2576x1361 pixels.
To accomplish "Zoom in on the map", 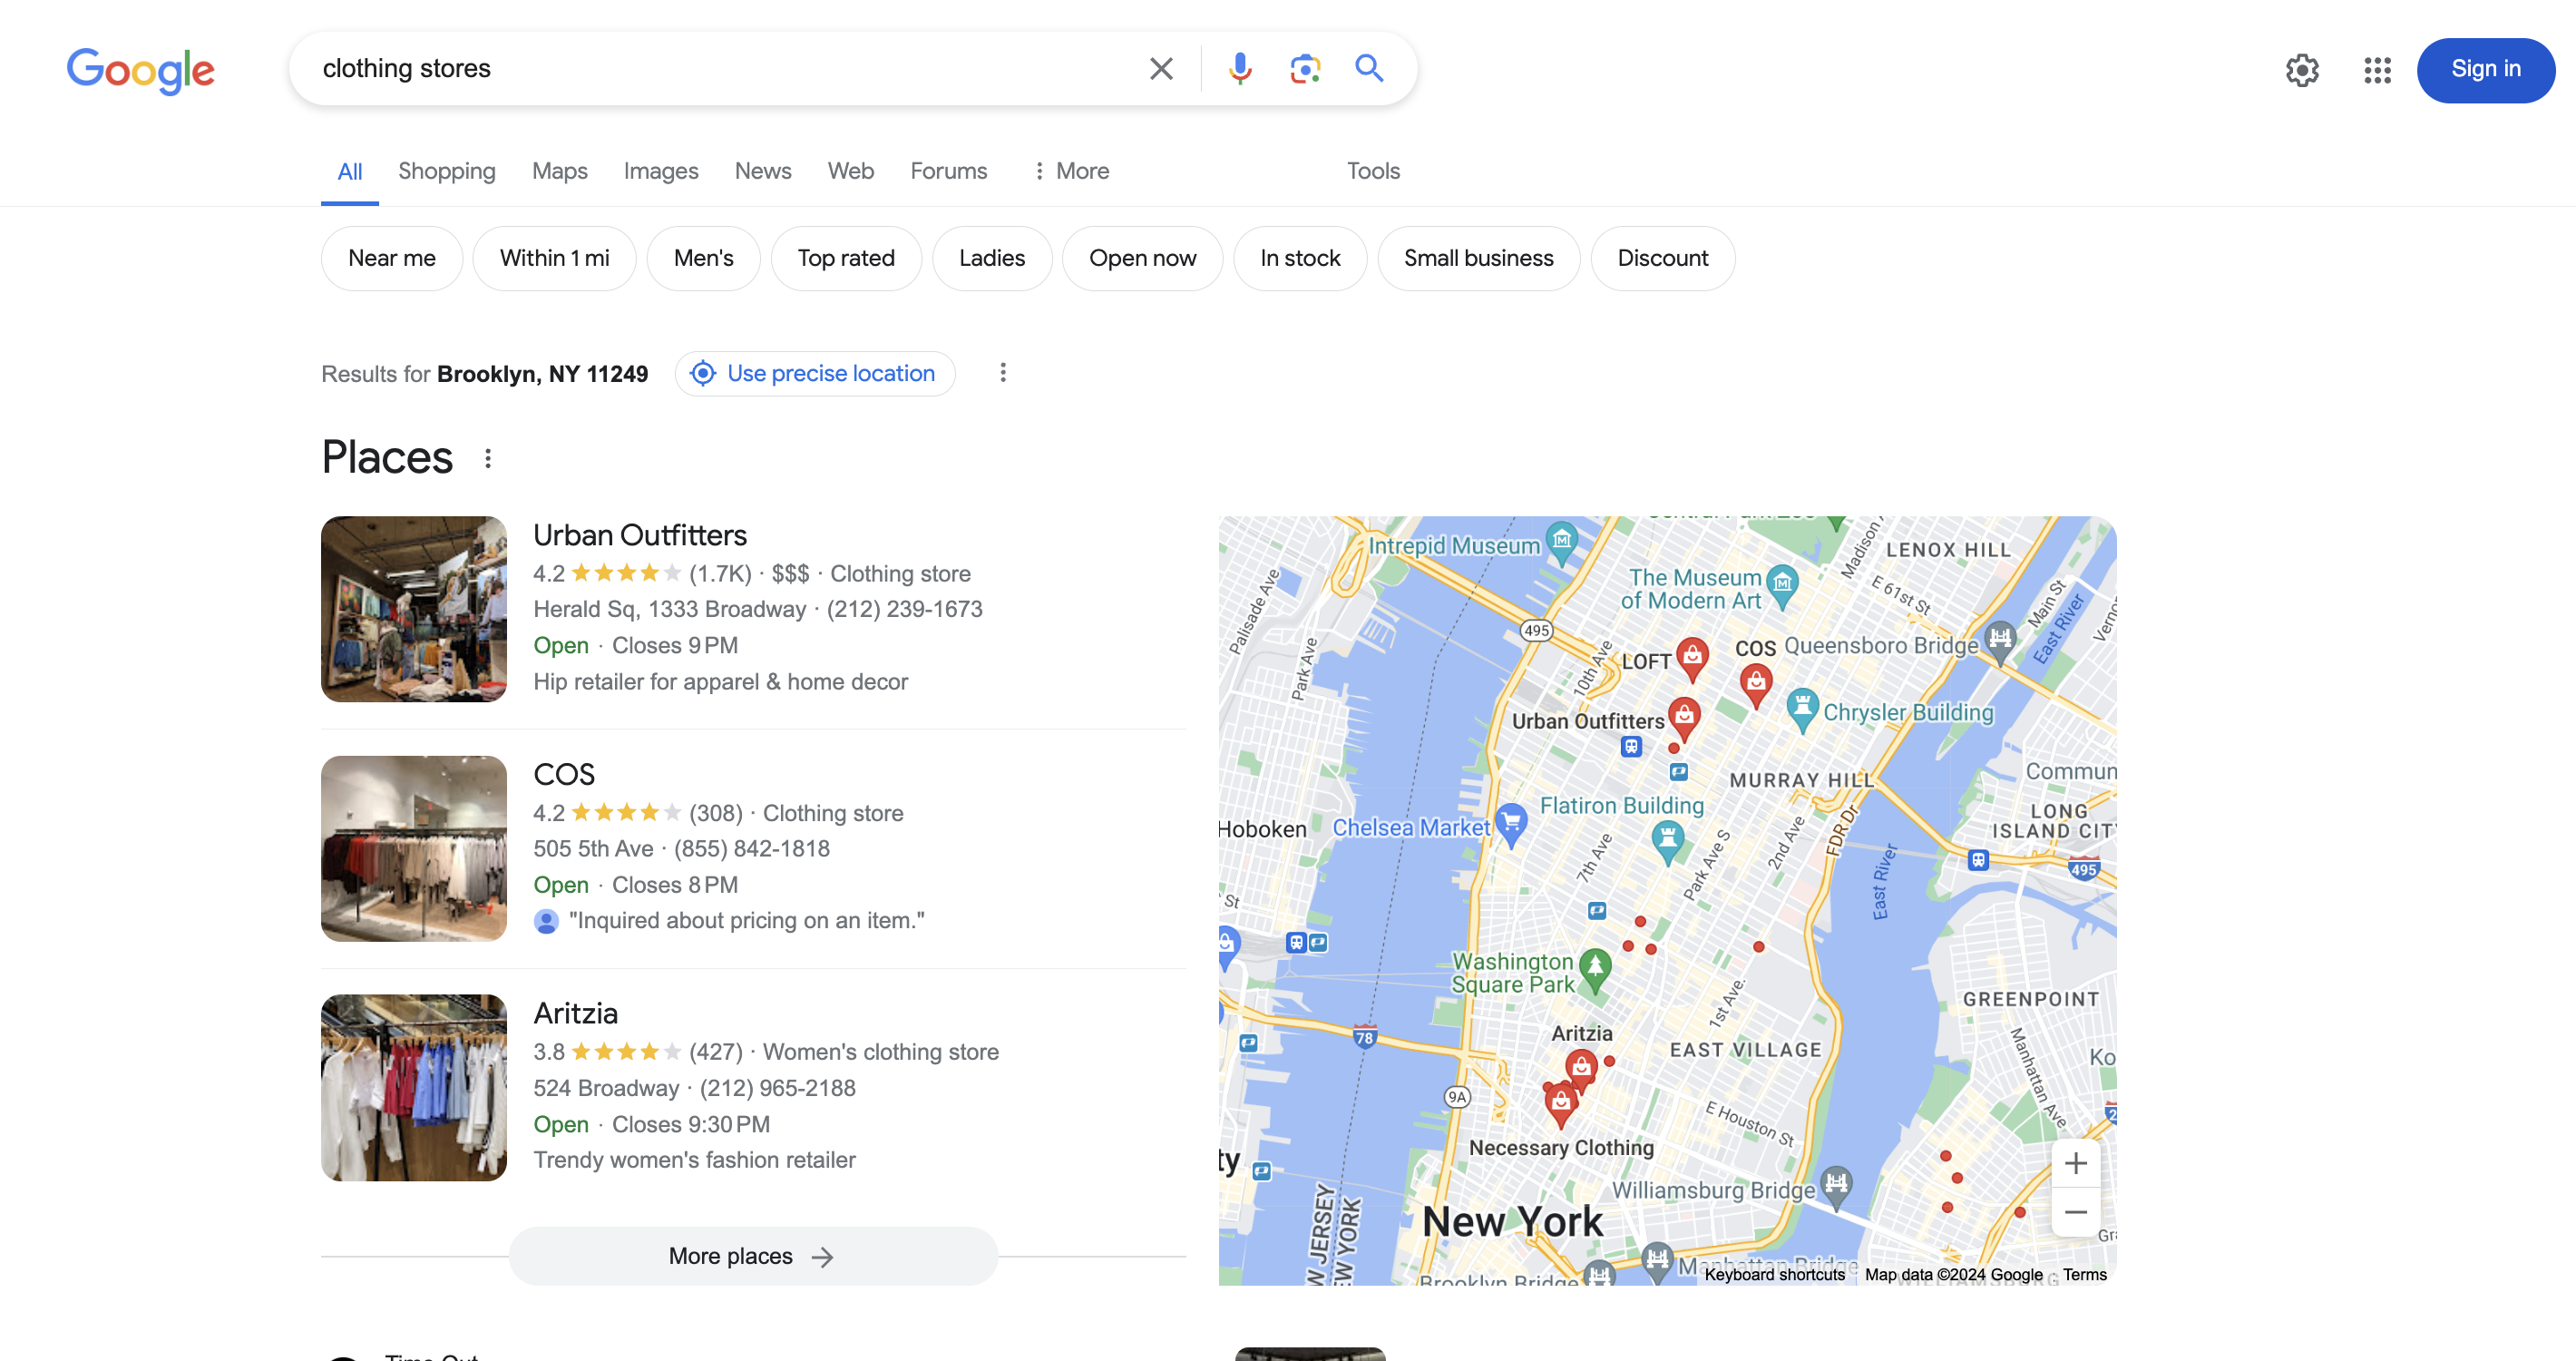I will coord(2075,1163).
